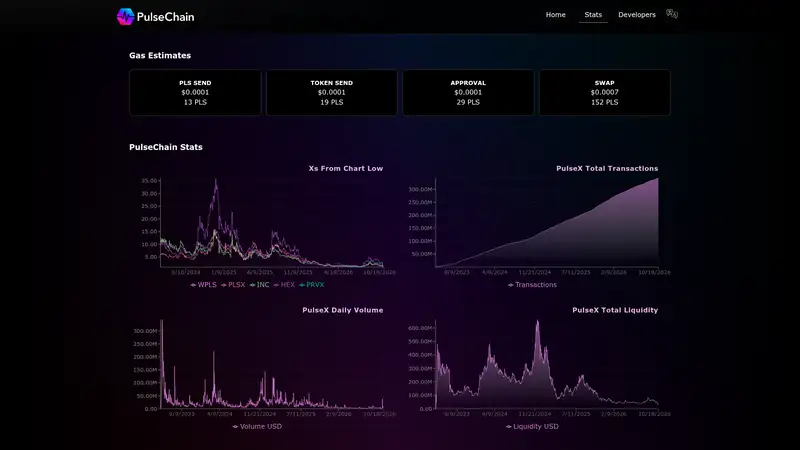Go to the Home page
Image resolution: width=800 pixels, height=450 pixels.
coord(556,15)
